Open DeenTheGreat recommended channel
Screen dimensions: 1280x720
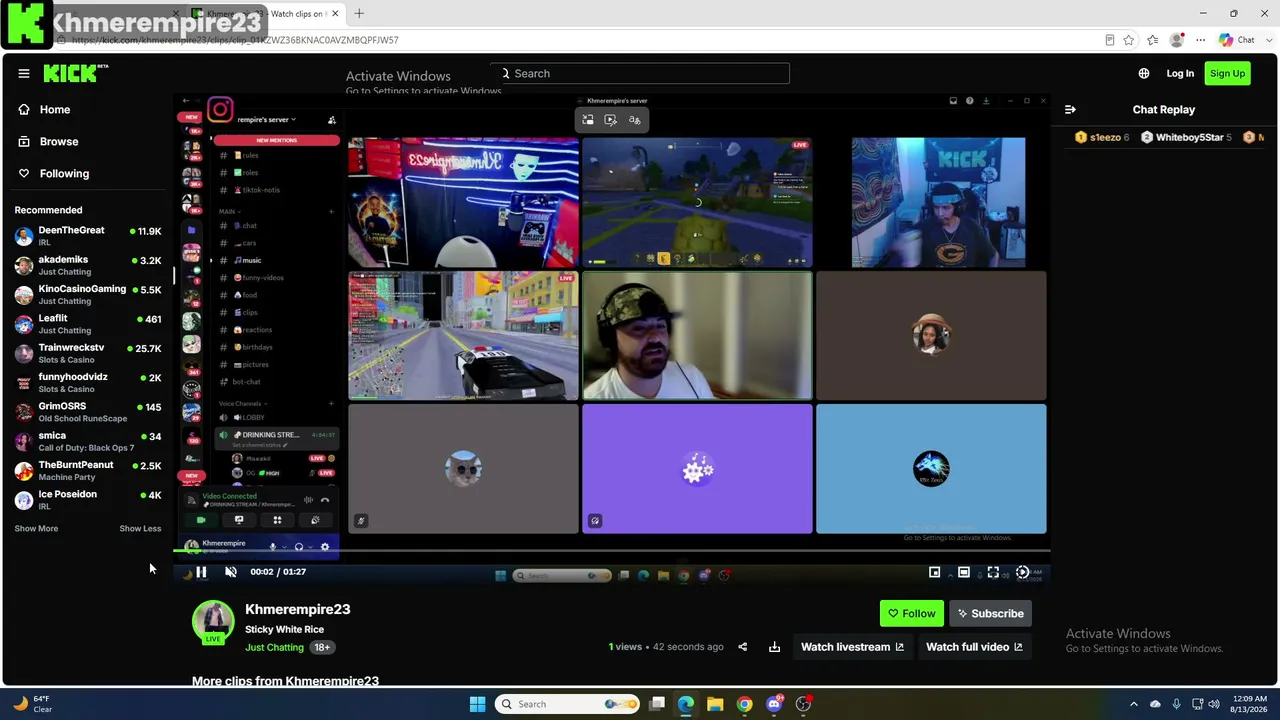(88, 236)
